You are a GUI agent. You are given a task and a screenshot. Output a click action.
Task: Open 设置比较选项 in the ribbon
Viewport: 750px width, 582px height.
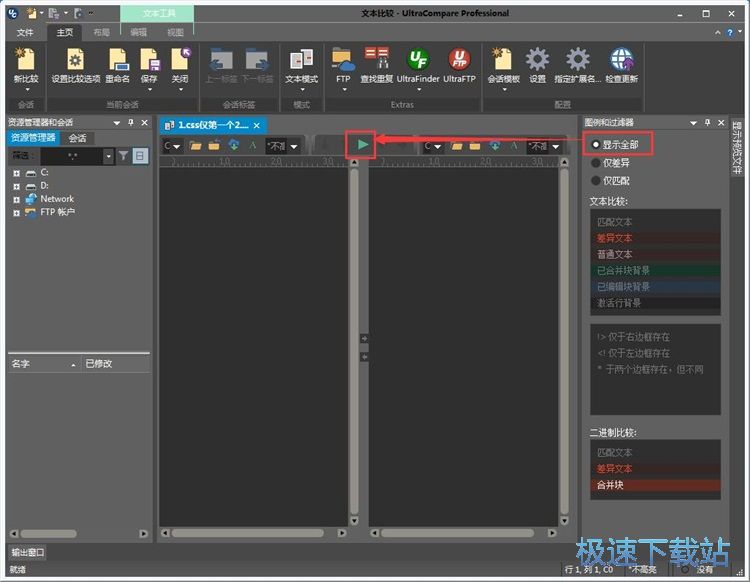coord(76,62)
